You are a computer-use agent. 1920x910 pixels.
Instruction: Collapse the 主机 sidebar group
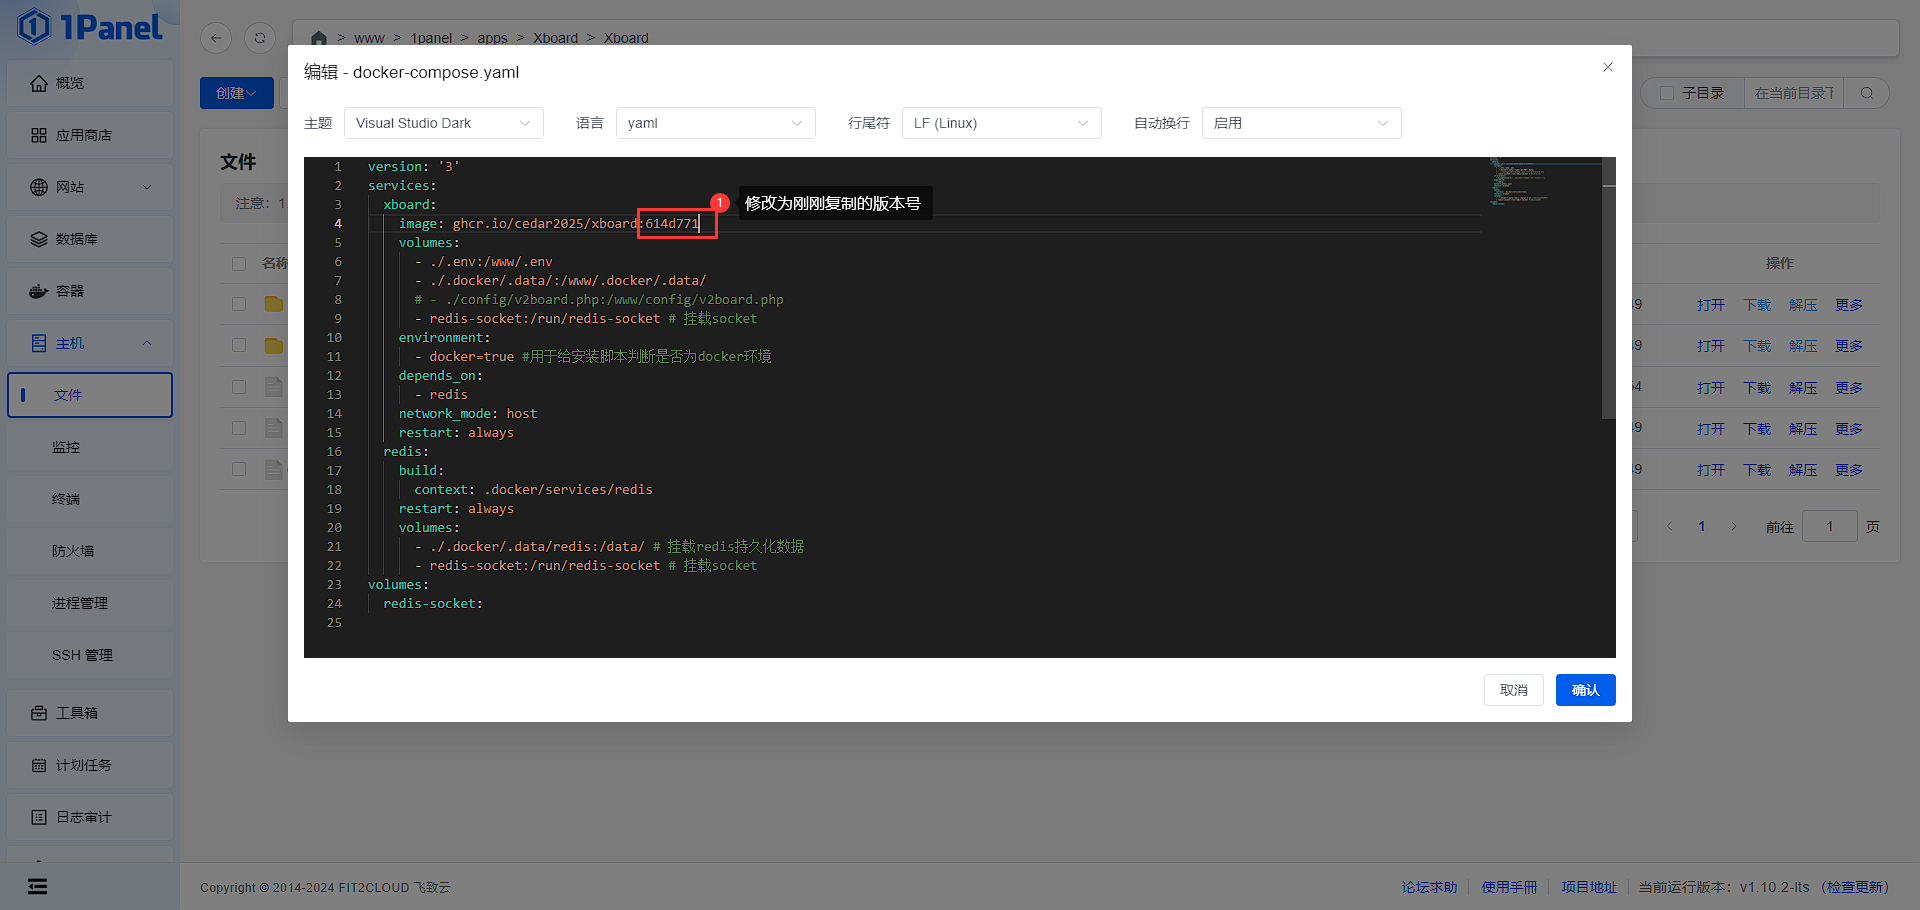point(90,343)
